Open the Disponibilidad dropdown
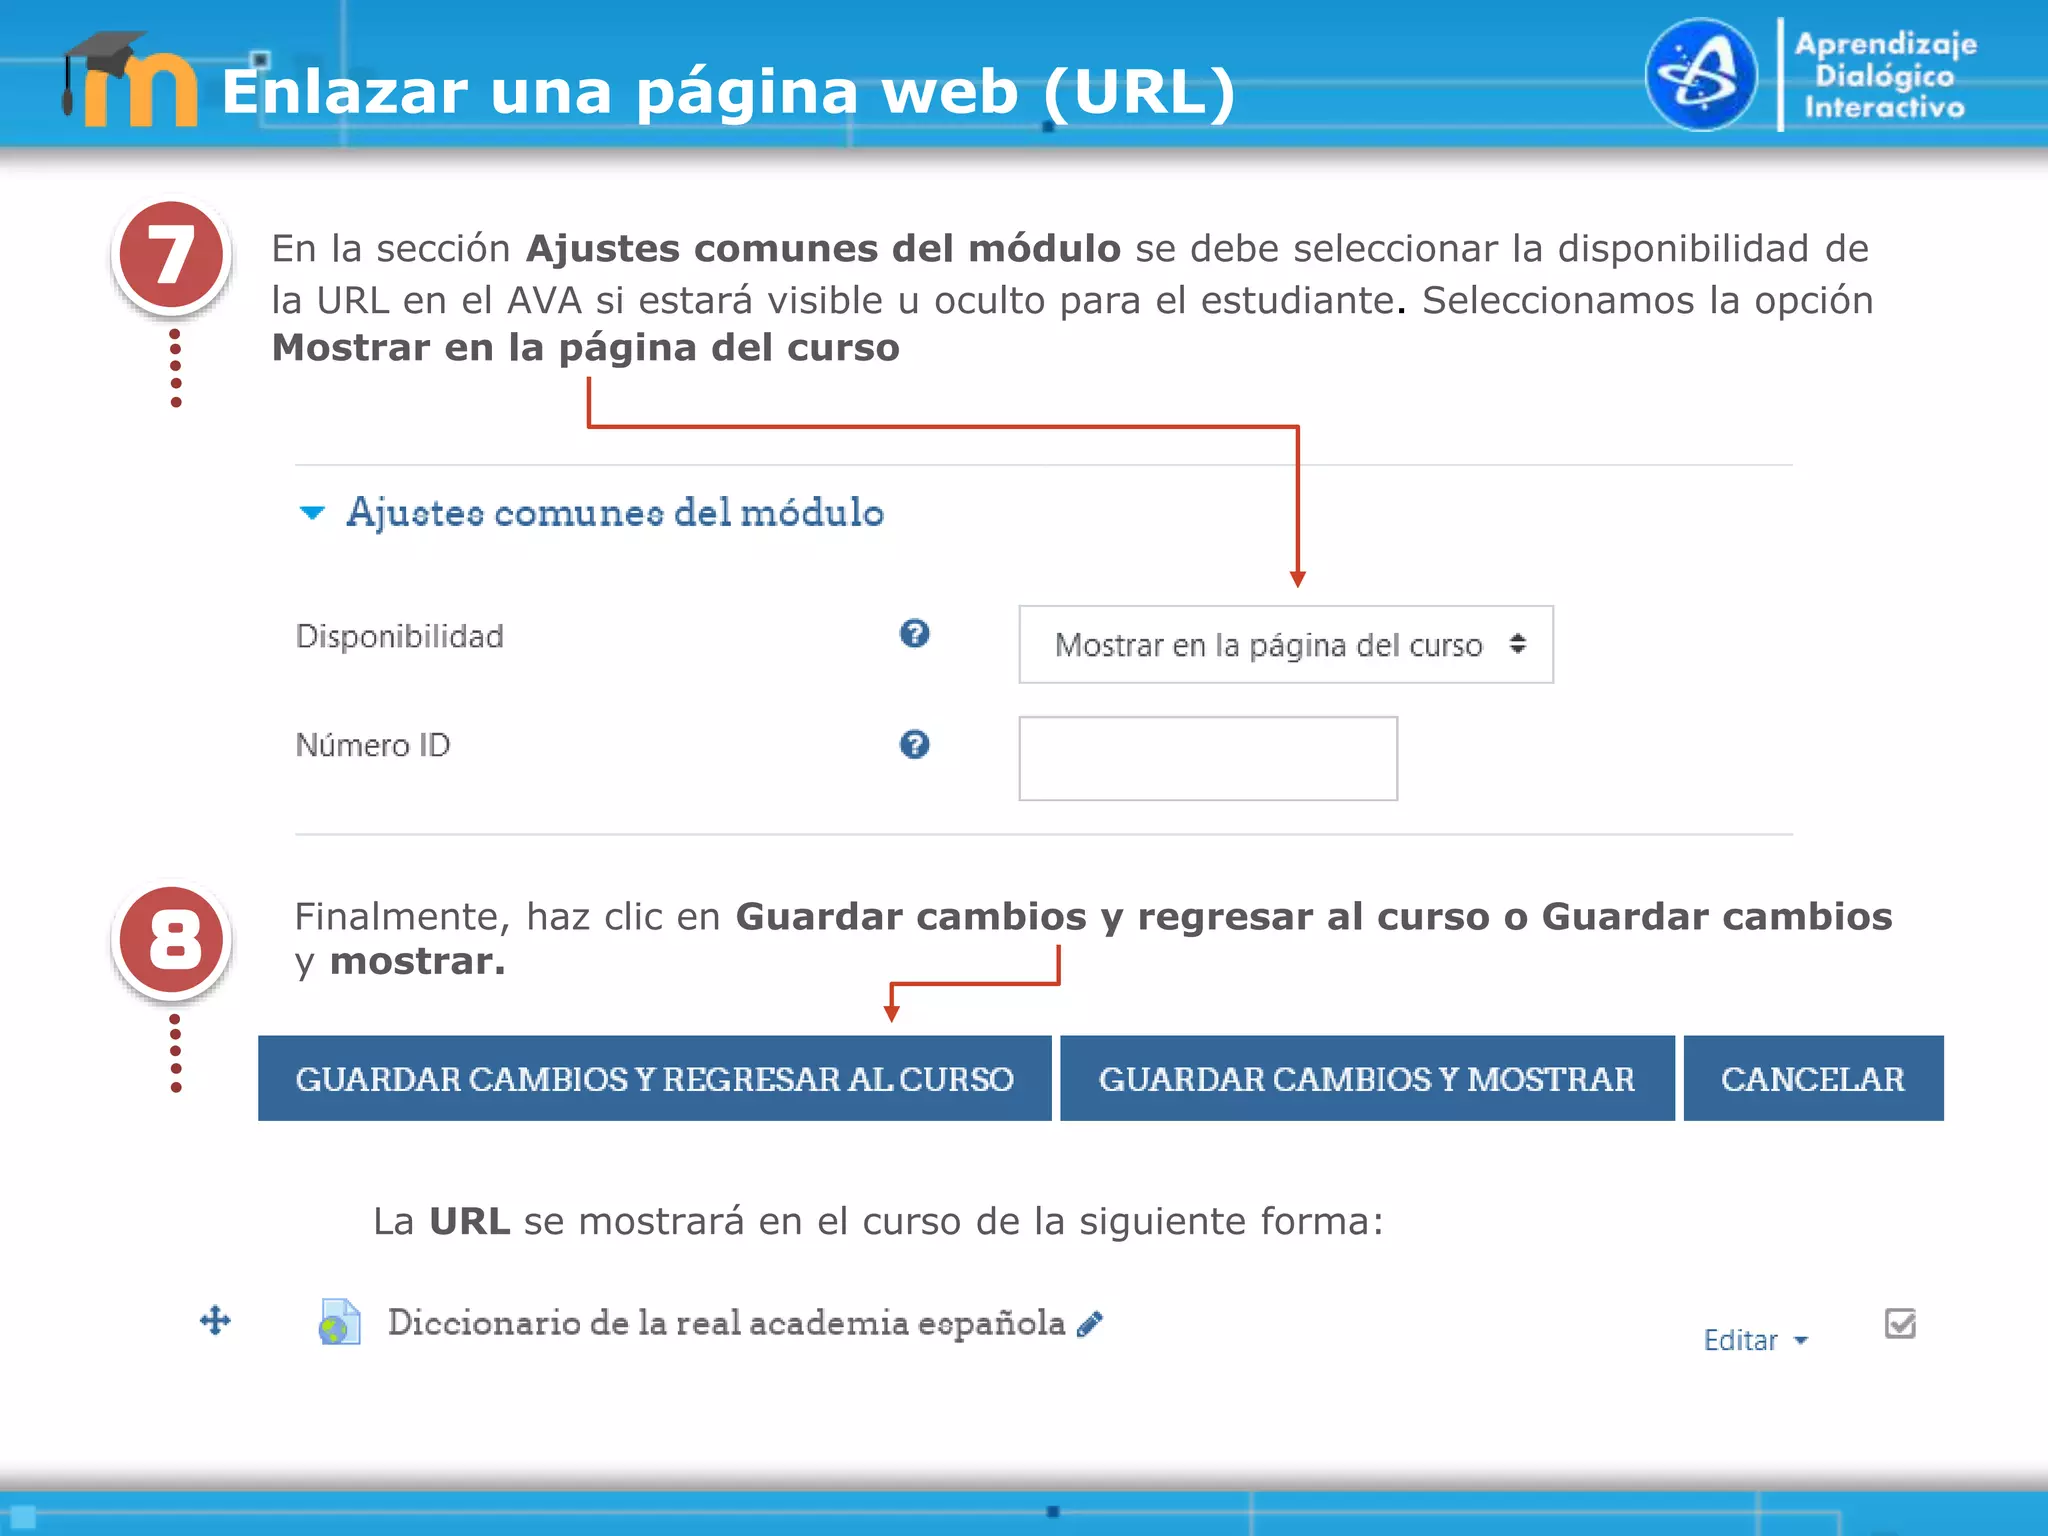This screenshot has width=2048, height=1536. pos(1285,644)
